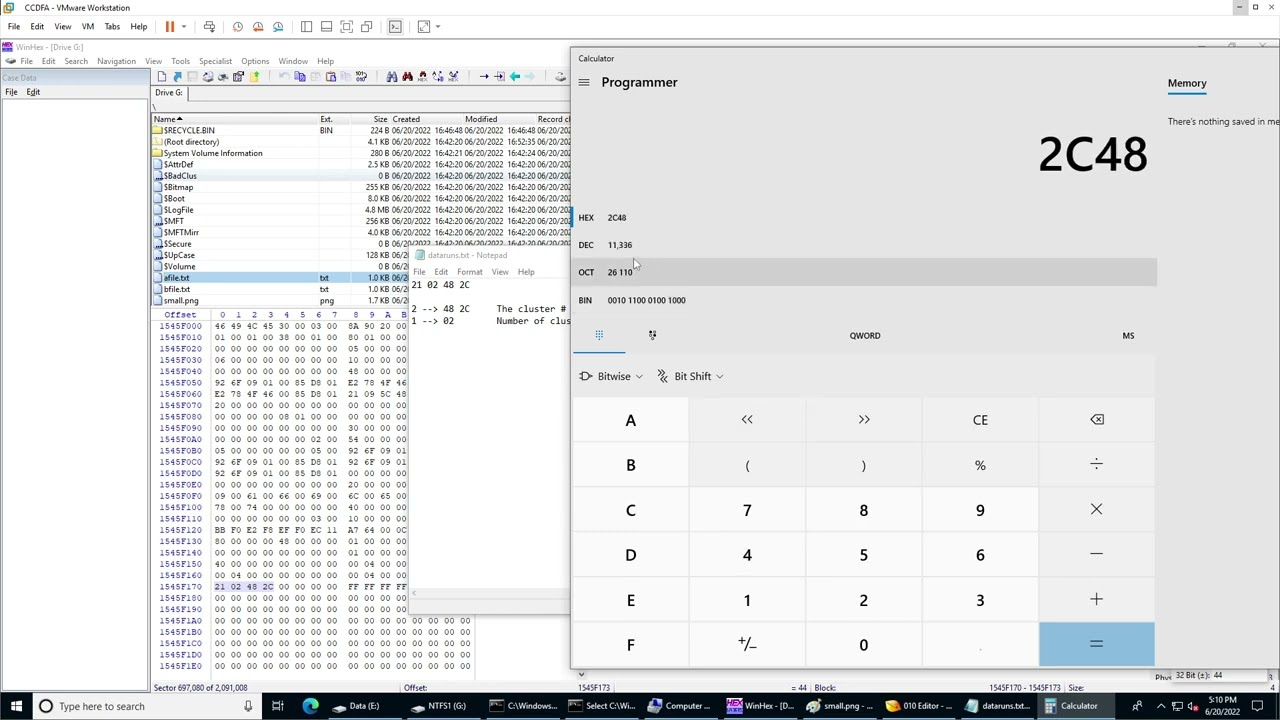Toggle the VMware console view button
This screenshot has height=720, width=1280.
pos(395,27)
